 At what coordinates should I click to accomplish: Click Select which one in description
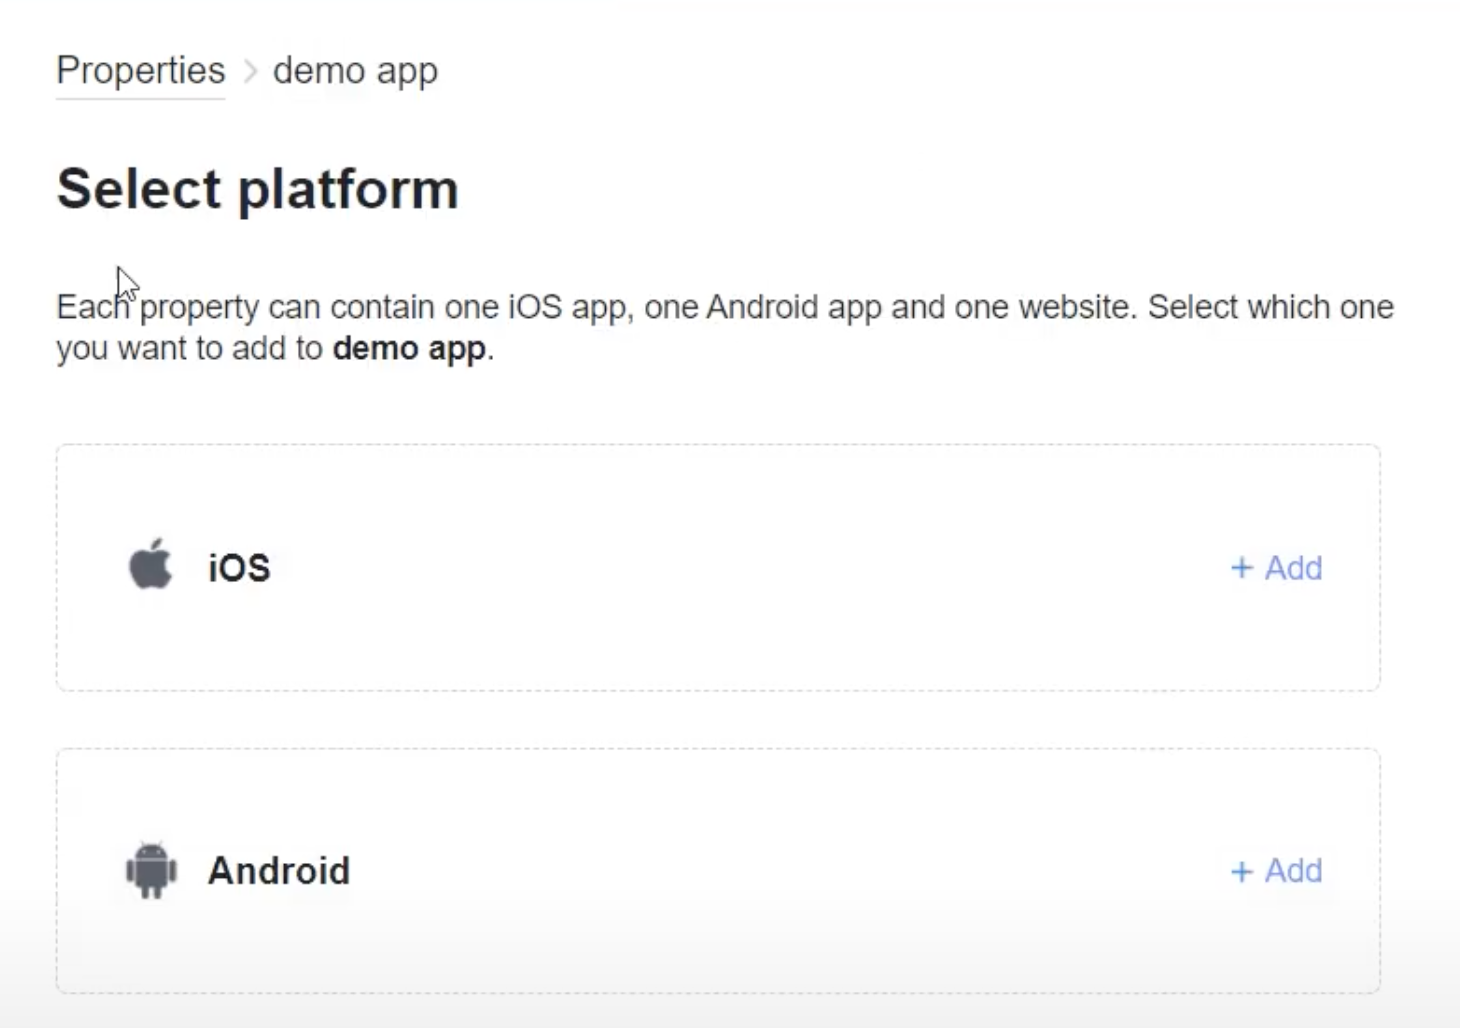(1271, 307)
